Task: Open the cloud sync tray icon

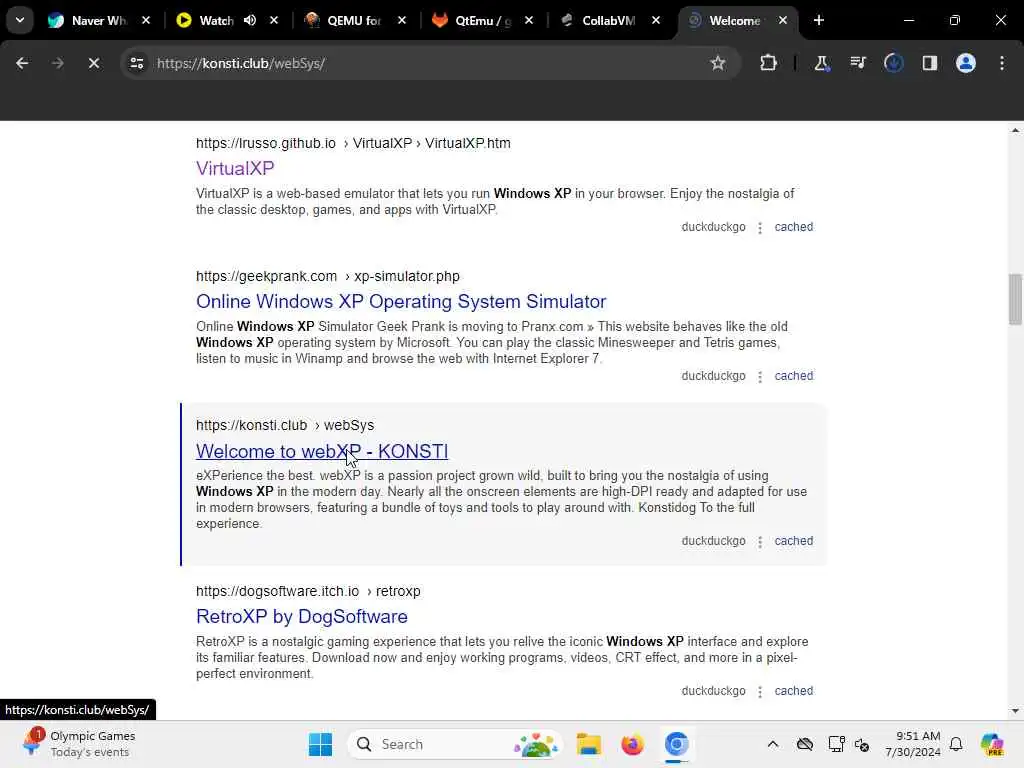Action: click(x=805, y=744)
